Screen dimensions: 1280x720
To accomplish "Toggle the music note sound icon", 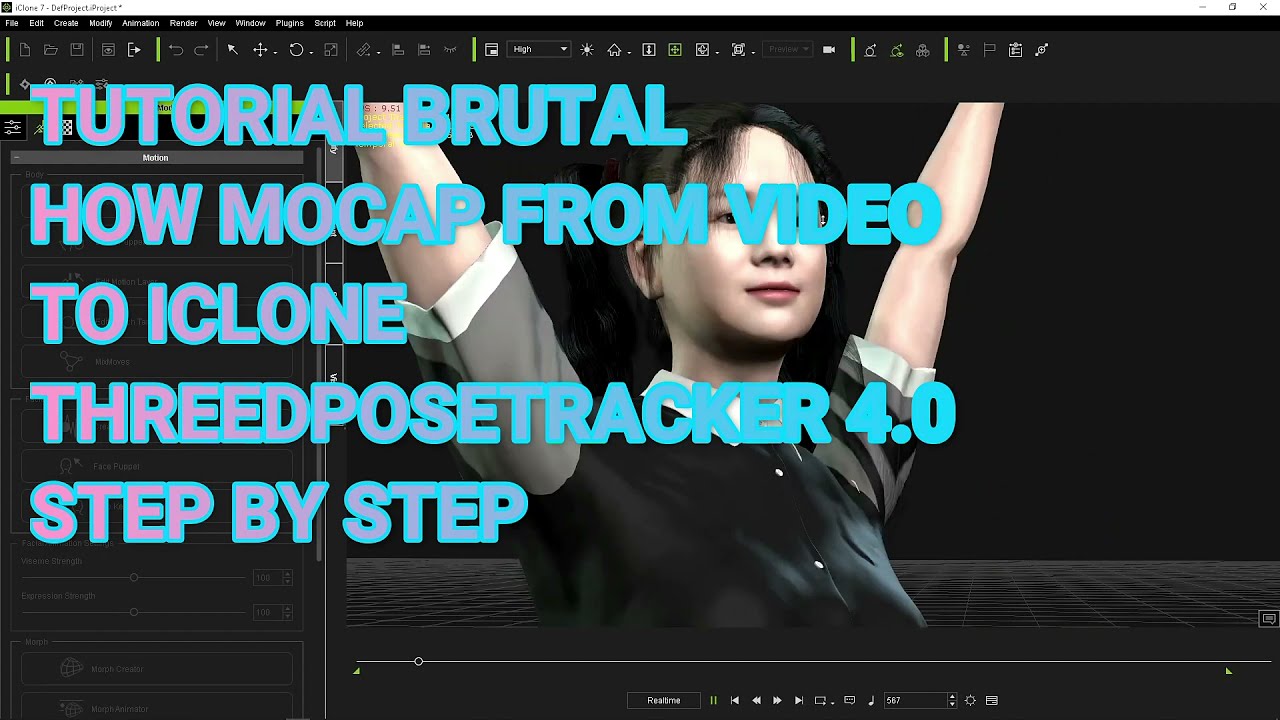I will click(870, 701).
